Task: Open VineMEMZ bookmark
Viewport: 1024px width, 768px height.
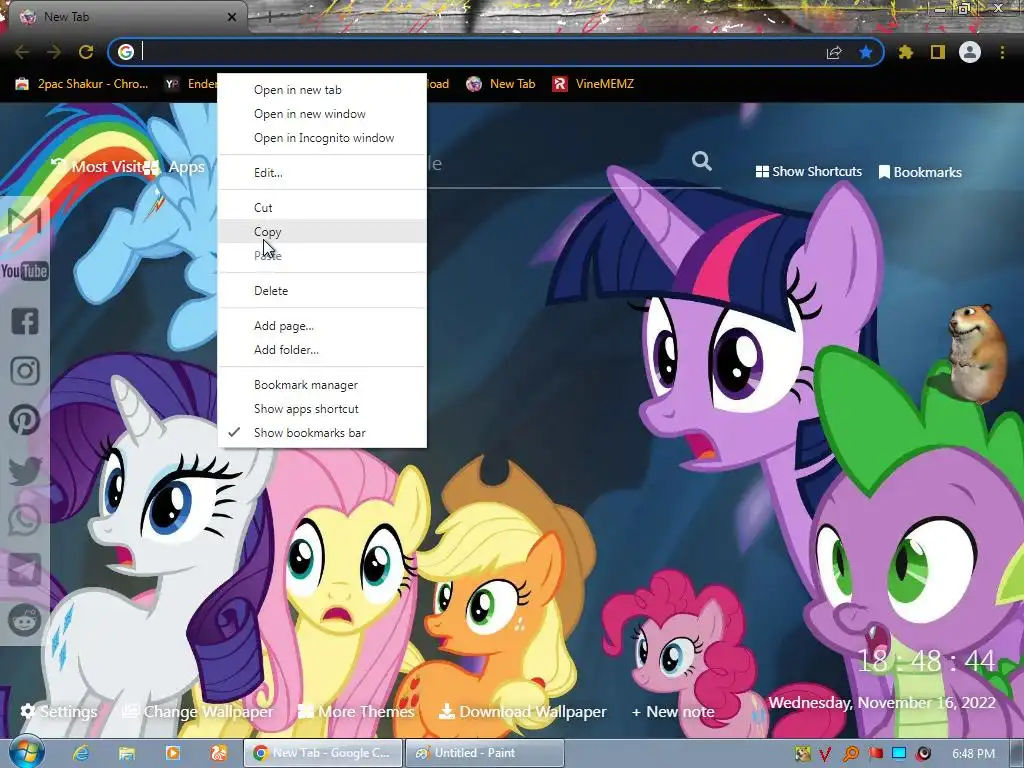Action: tap(593, 84)
